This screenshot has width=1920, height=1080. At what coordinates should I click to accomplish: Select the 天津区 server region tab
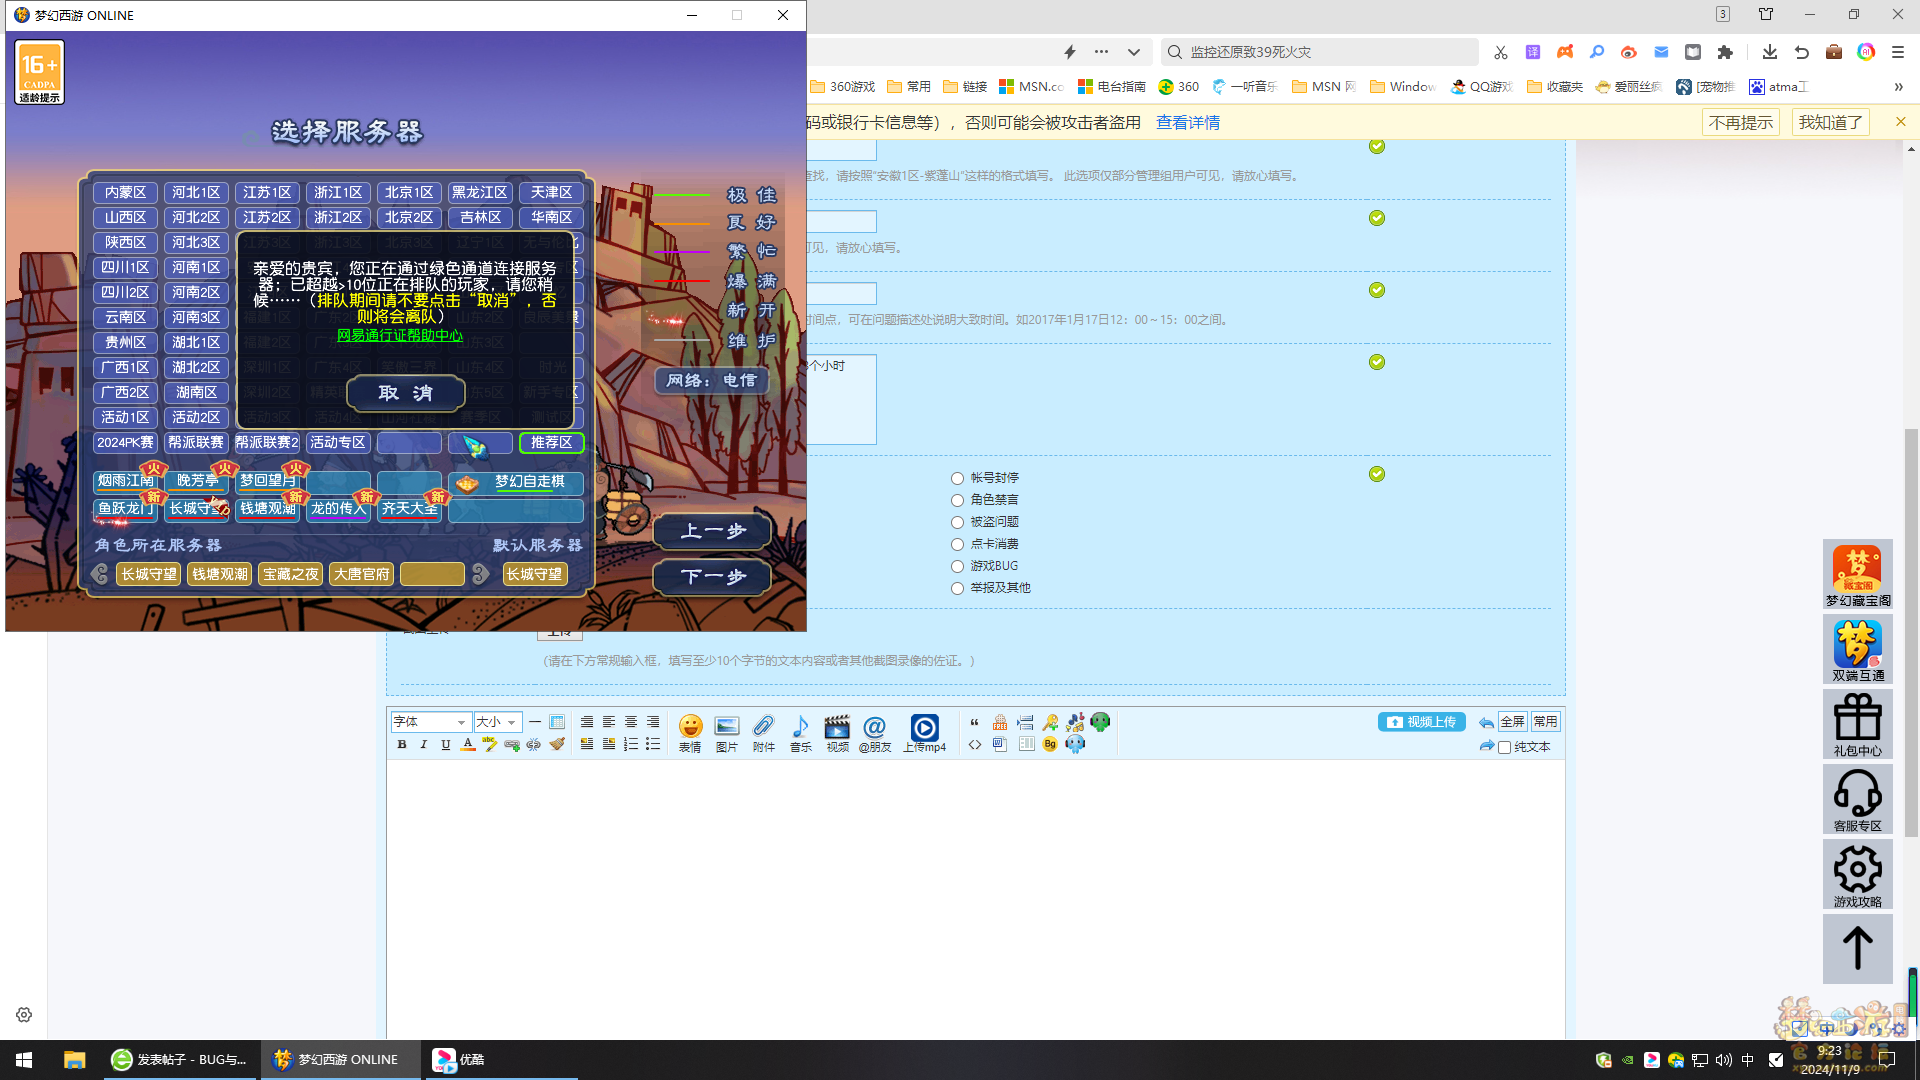pyautogui.click(x=551, y=192)
